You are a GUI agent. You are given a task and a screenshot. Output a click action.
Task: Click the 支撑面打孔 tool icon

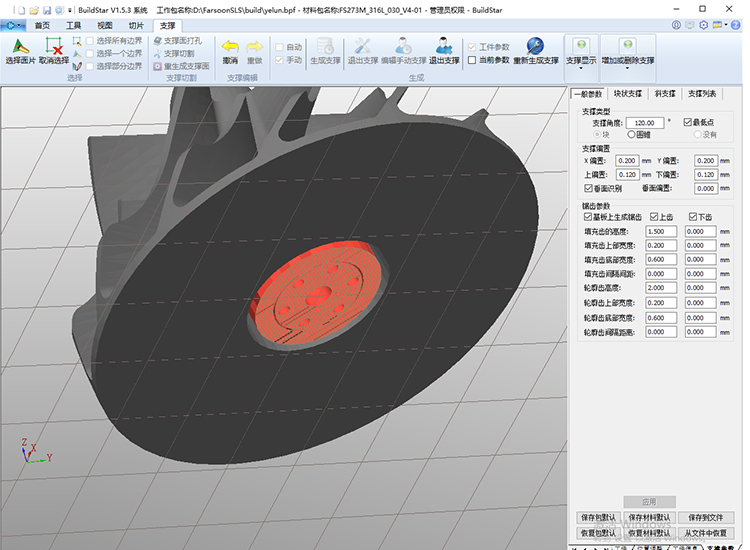157,41
